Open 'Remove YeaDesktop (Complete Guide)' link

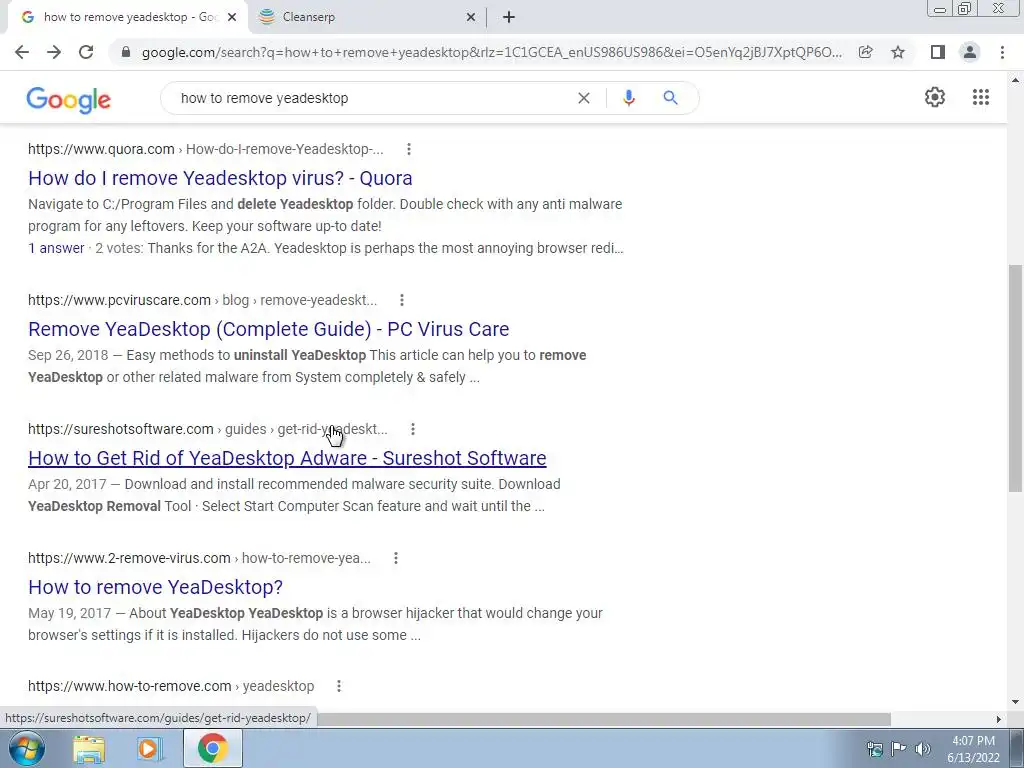click(x=268, y=329)
